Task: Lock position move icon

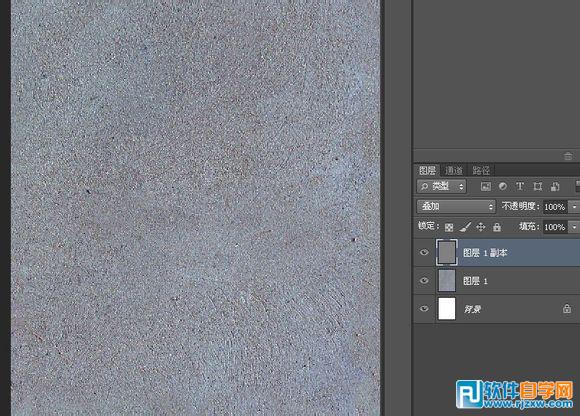Action: (x=480, y=227)
